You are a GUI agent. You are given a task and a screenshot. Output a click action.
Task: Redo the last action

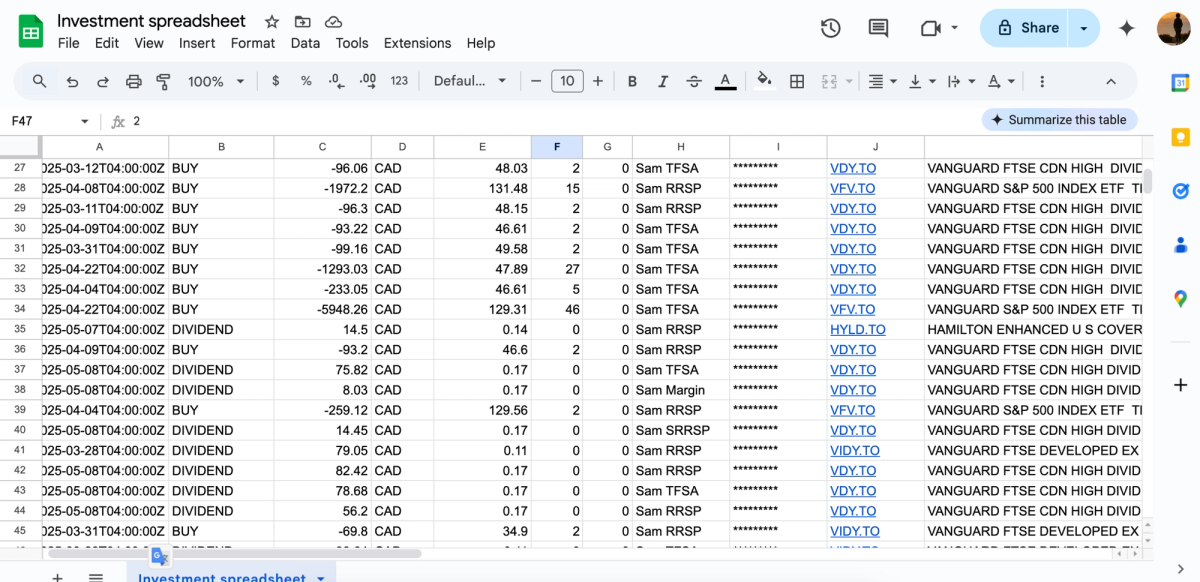[x=103, y=81]
